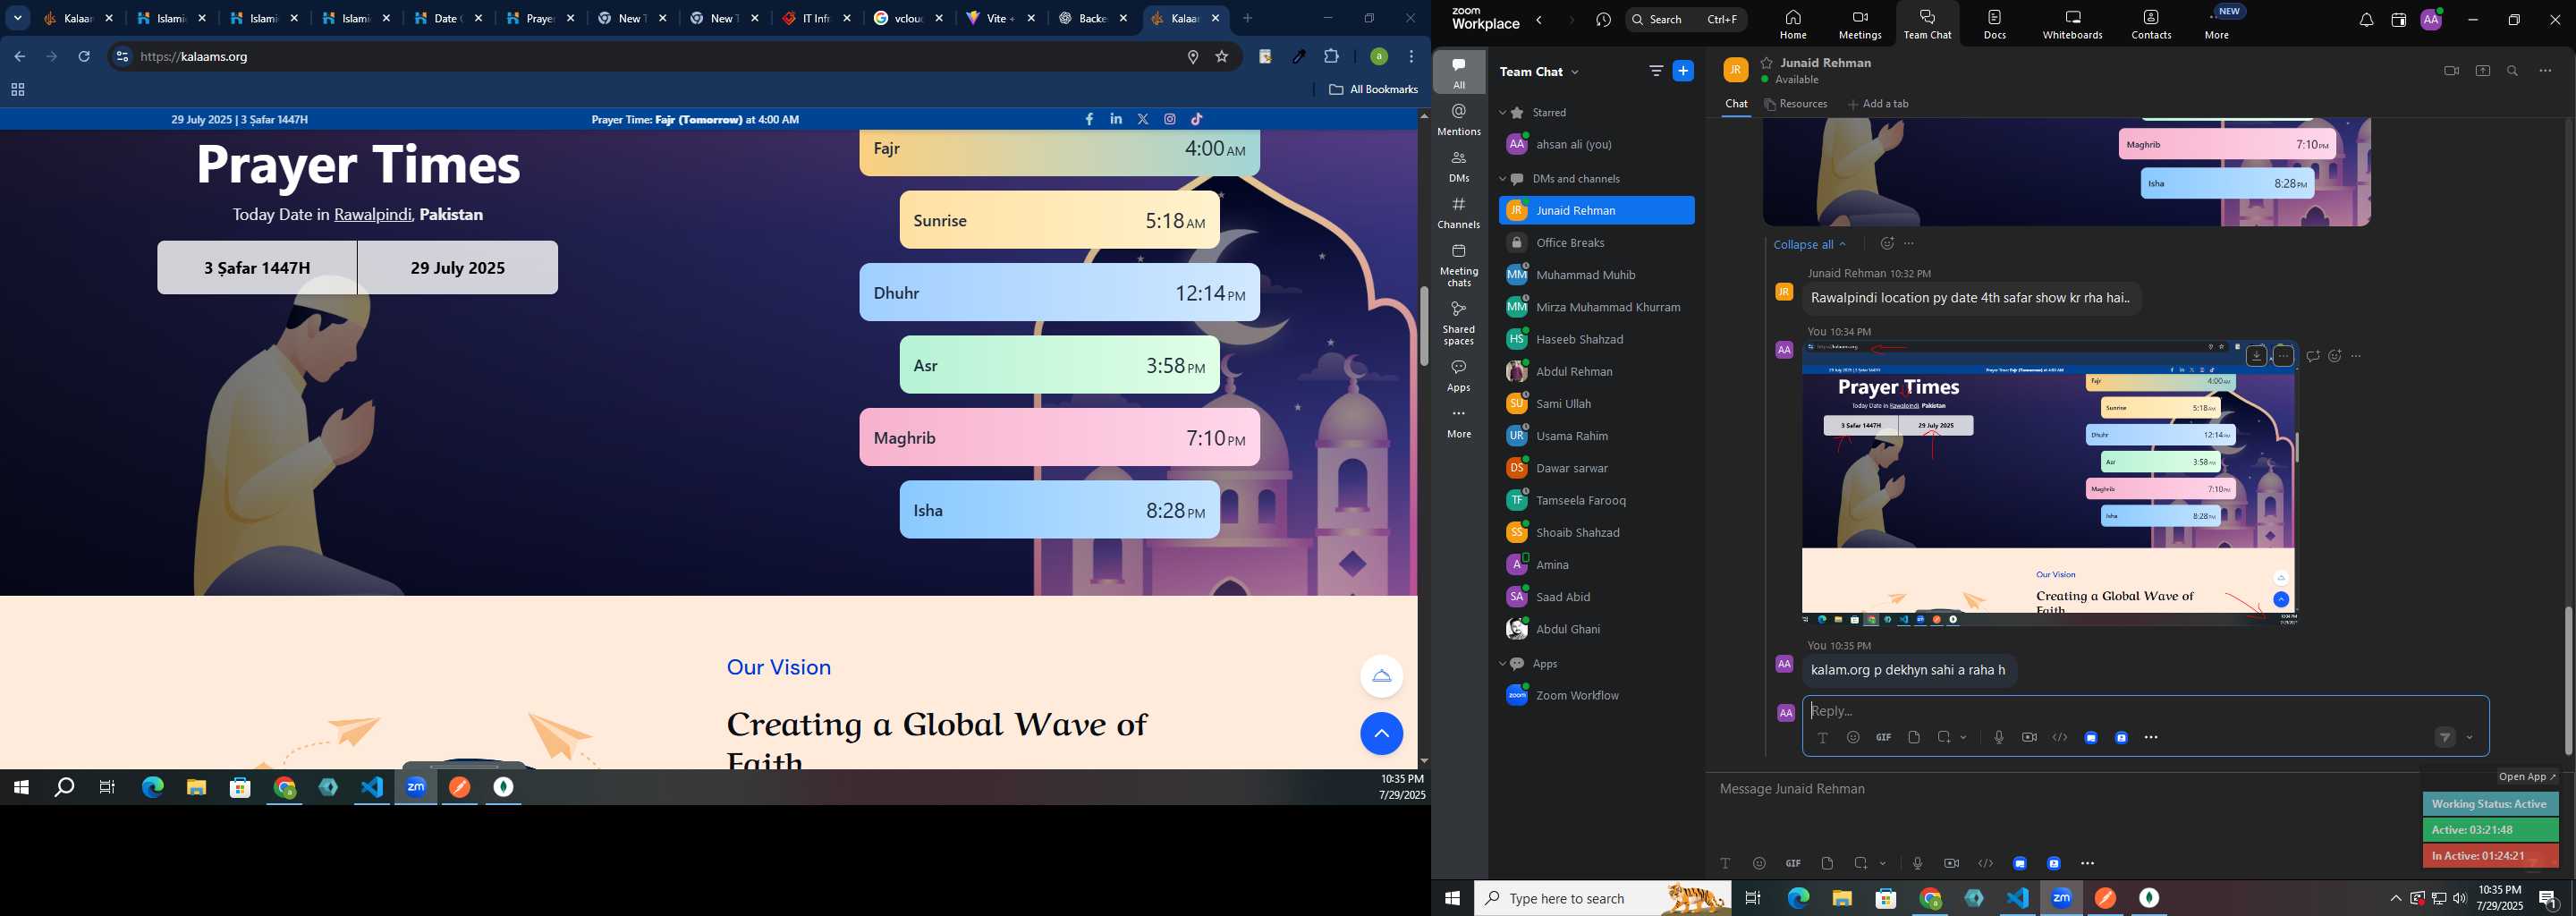
Task: Open text formatting in main message toolbar
Action: tap(1725, 864)
